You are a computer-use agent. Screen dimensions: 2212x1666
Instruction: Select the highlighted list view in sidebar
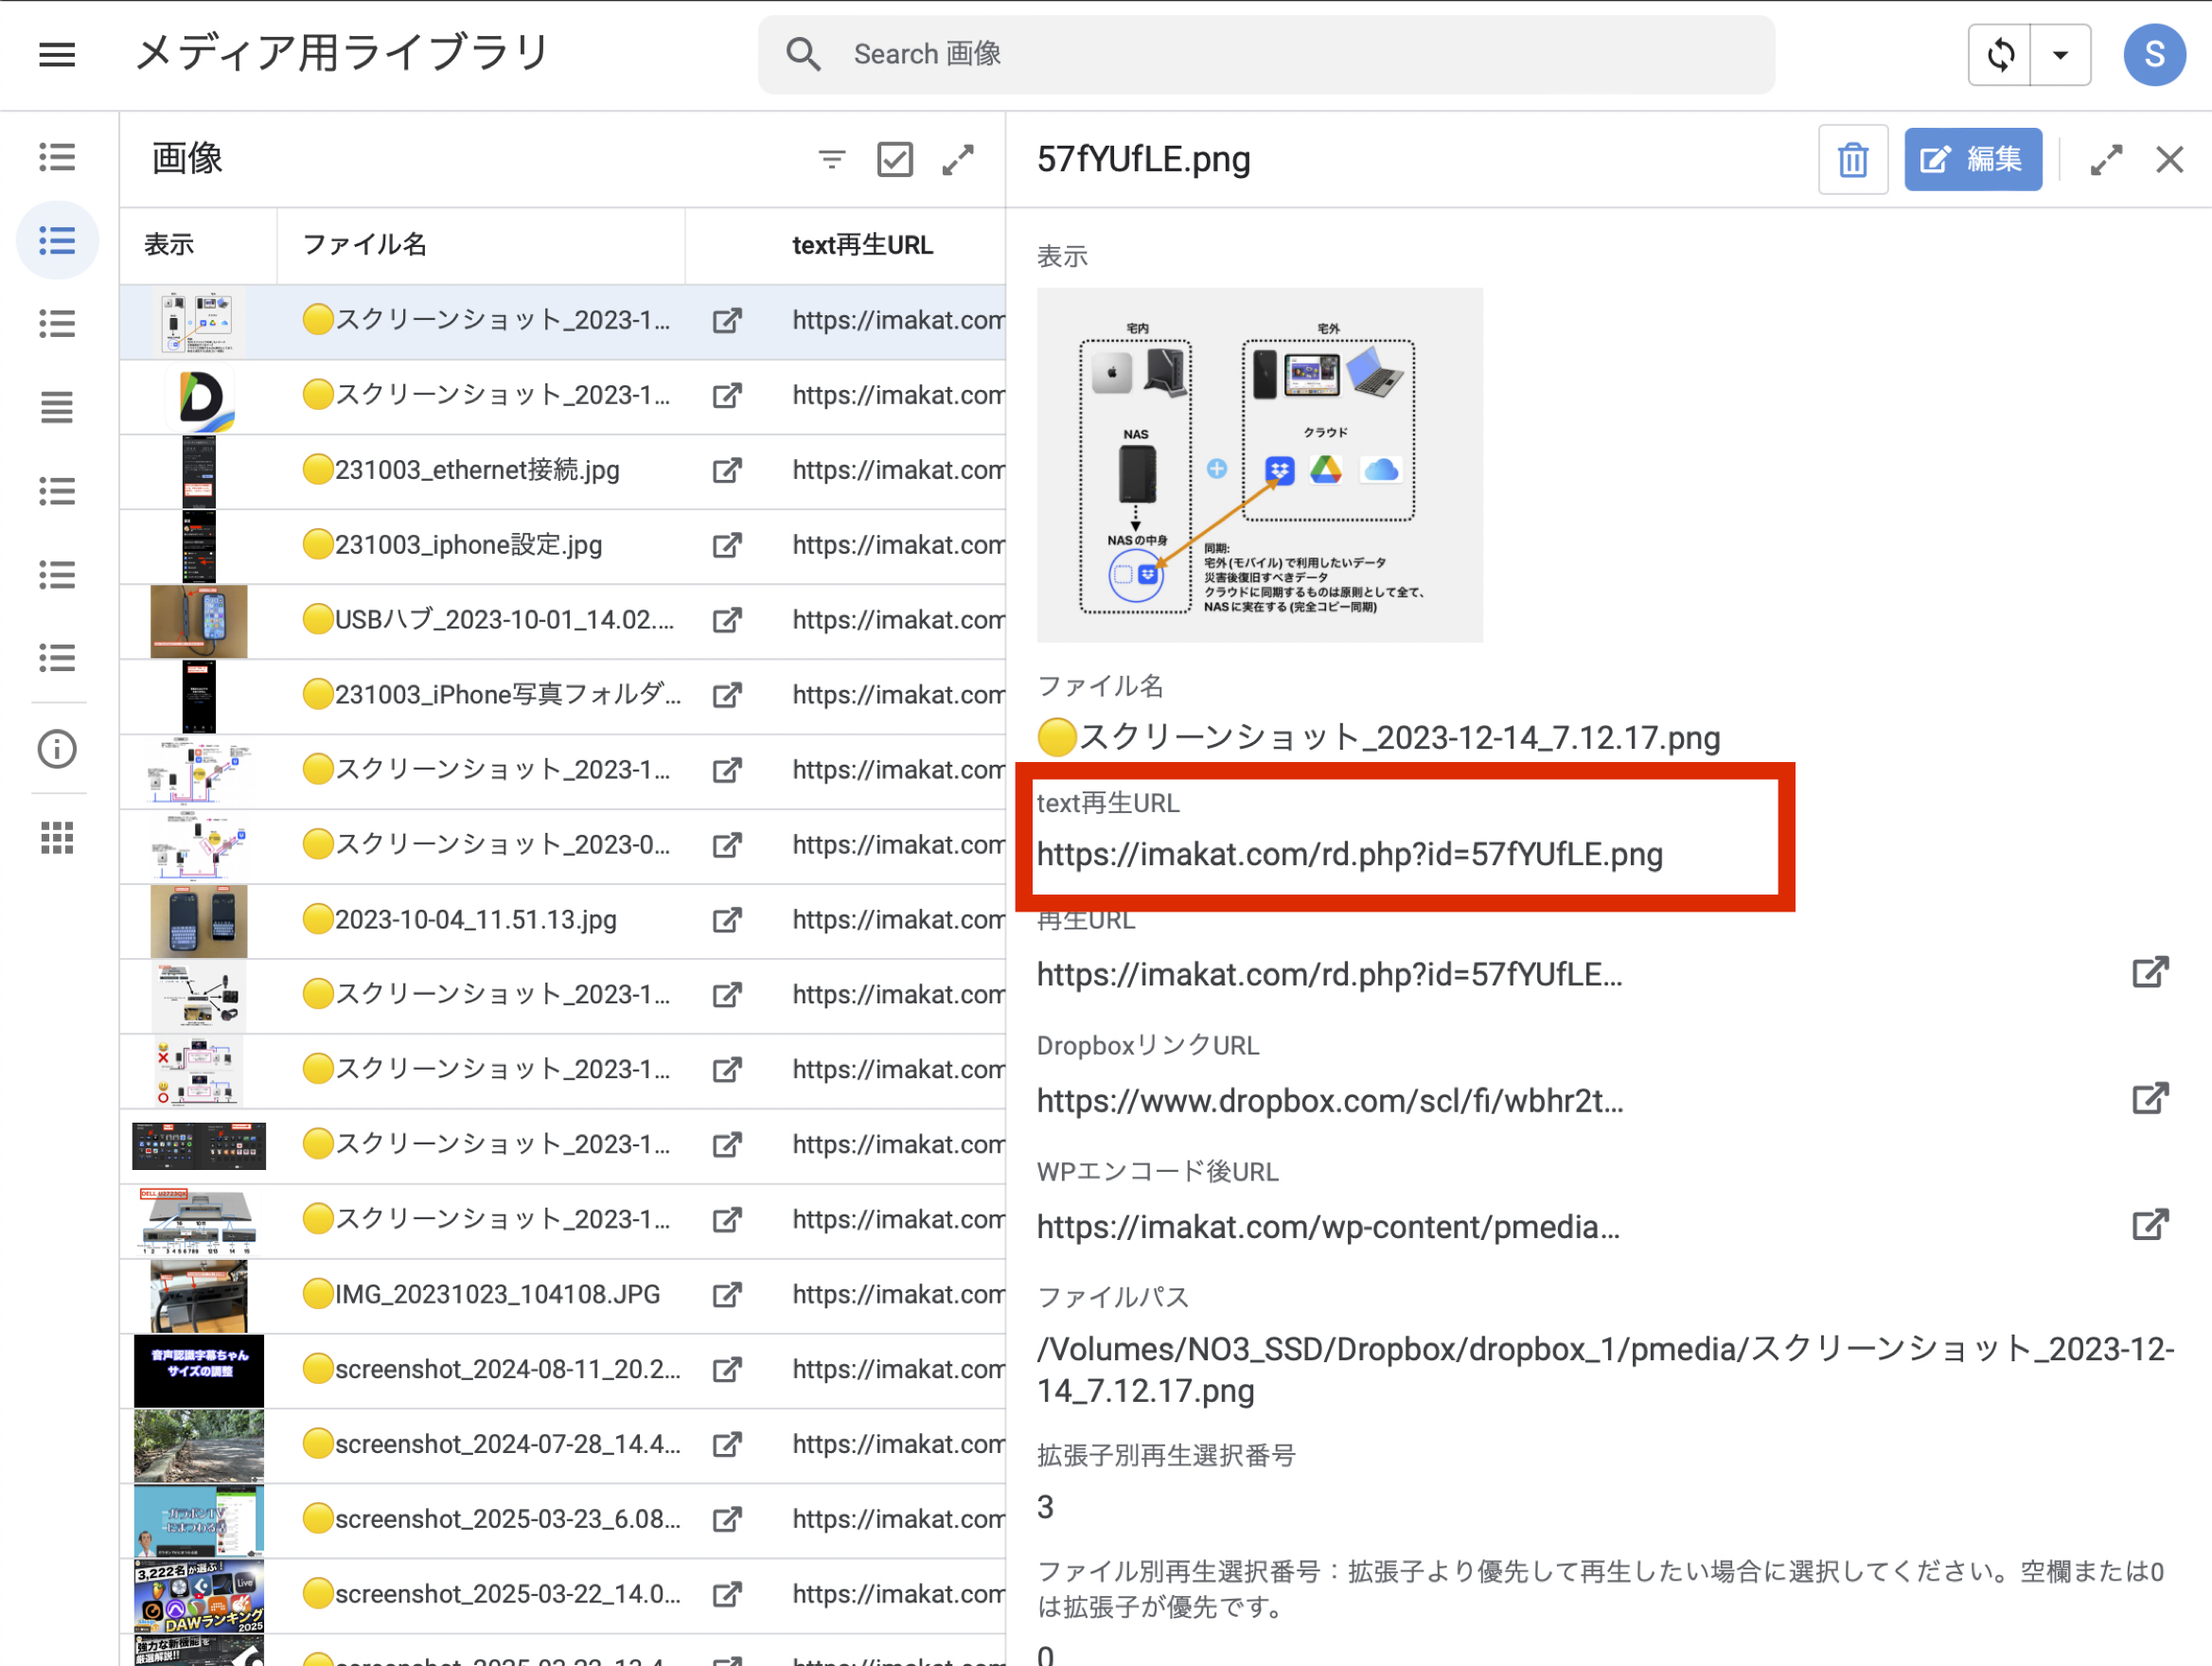pyautogui.click(x=57, y=241)
